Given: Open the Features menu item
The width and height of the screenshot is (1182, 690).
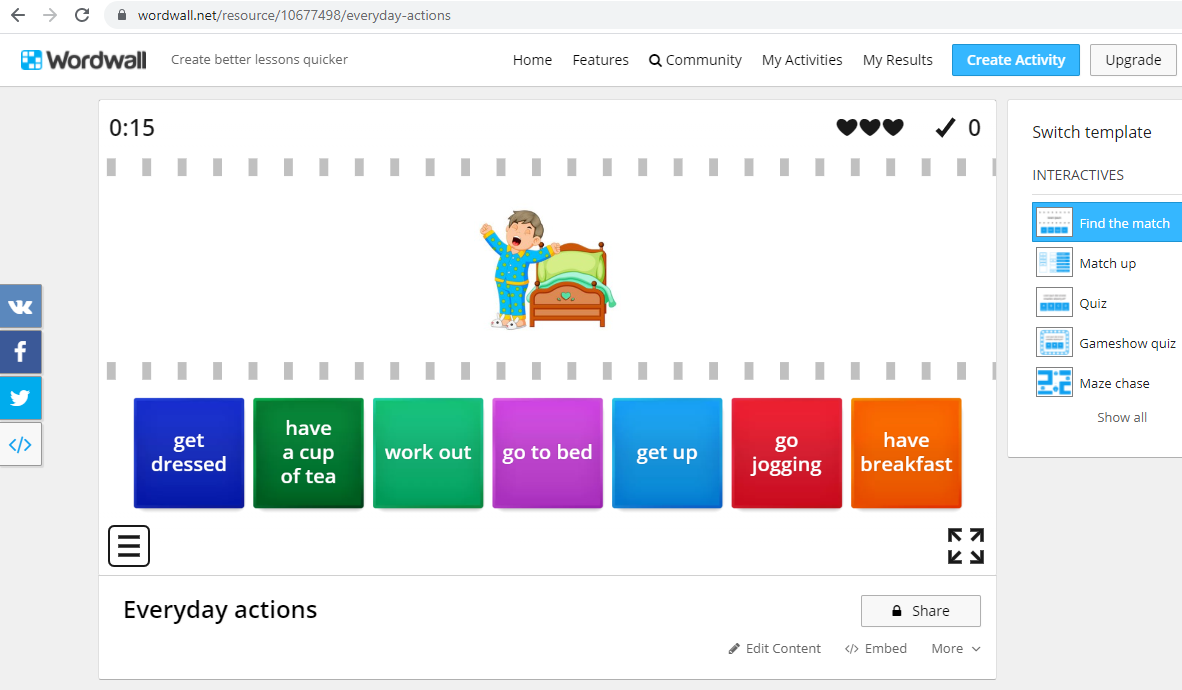Looking at the screenshot, I should (x=600, y=60).
